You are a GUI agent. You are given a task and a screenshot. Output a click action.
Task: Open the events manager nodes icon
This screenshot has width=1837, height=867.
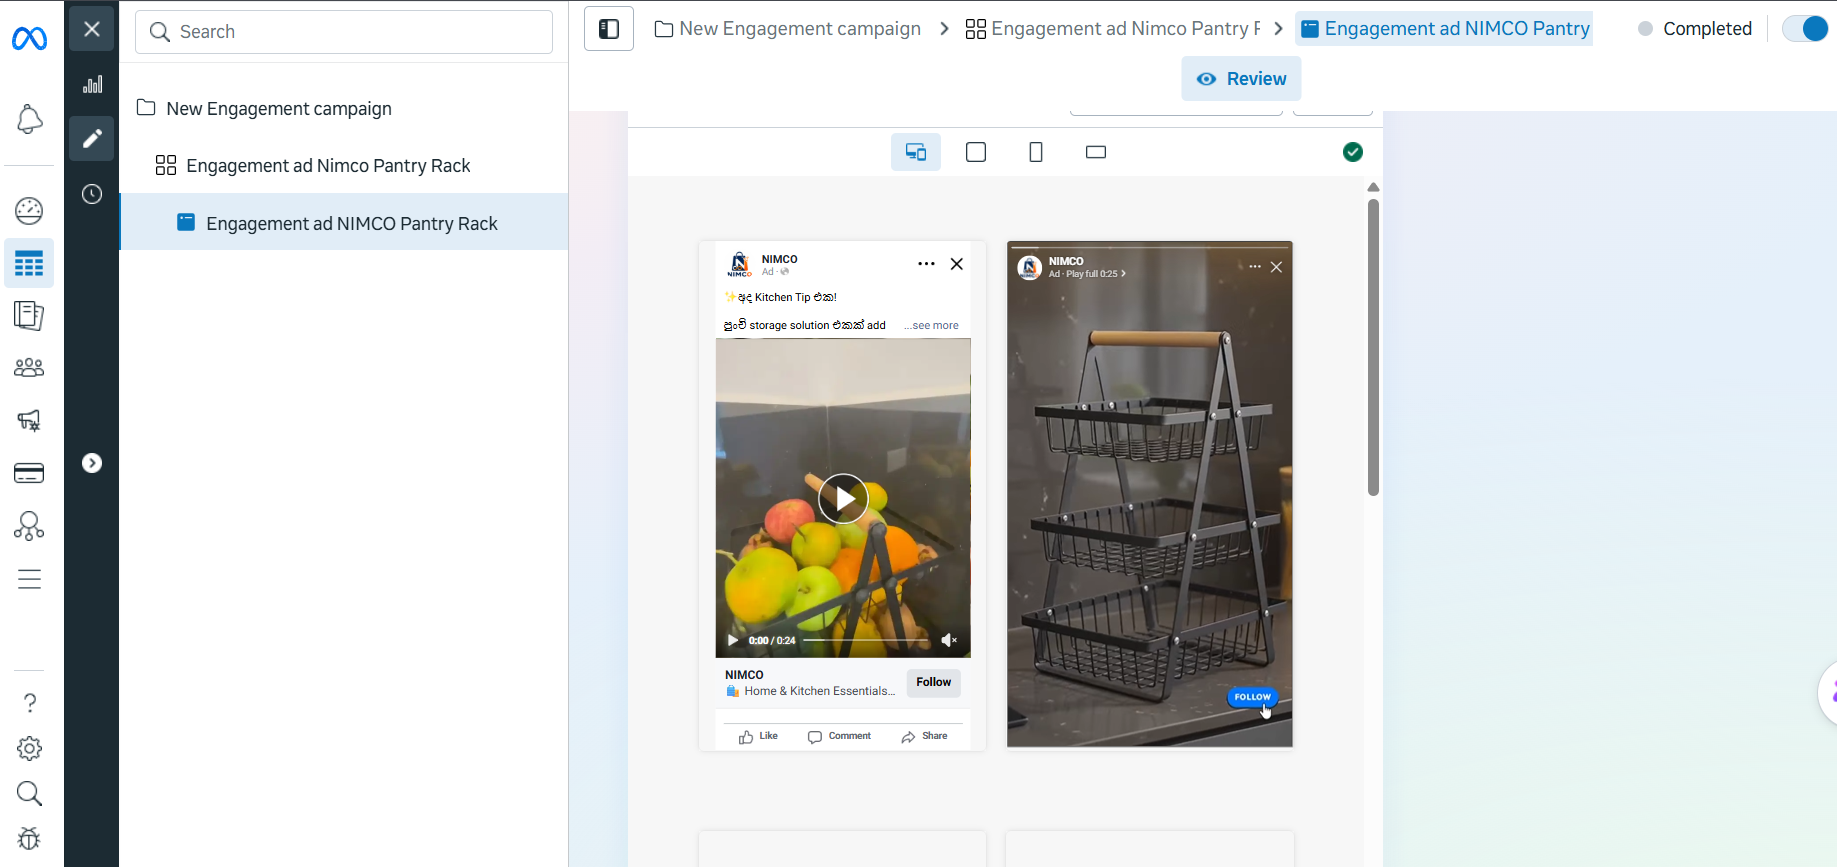[x=29, y=526]
